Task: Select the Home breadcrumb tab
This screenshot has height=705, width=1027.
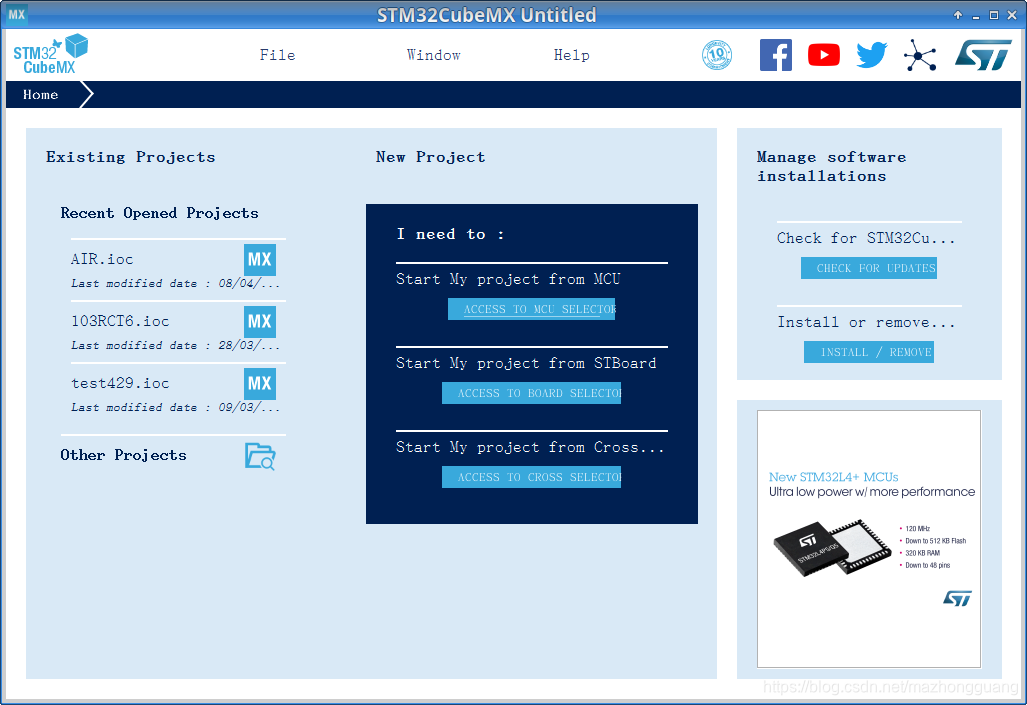Action: (x=41, y=94)
